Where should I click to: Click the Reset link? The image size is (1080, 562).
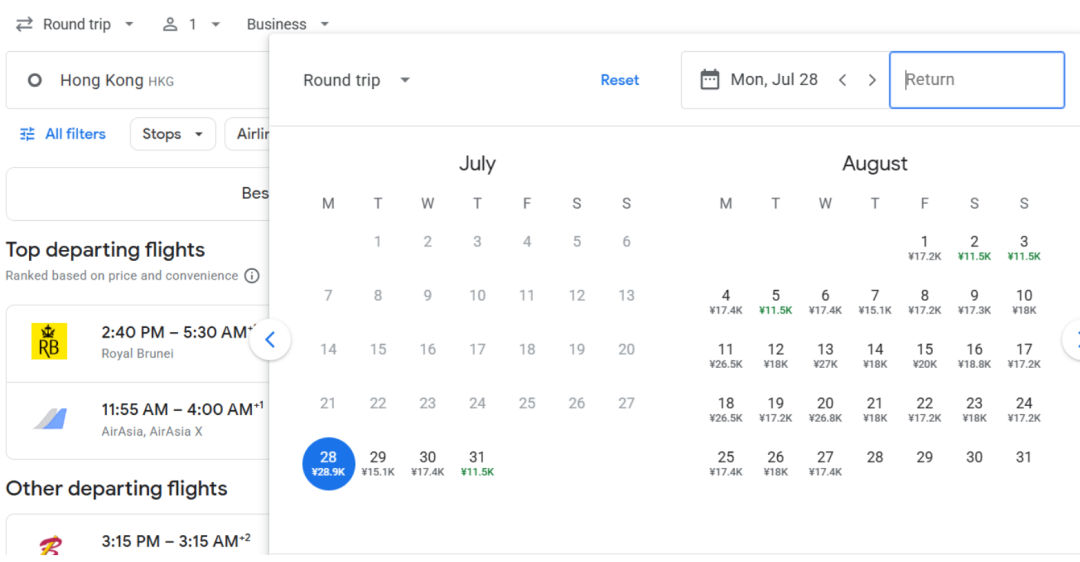click(x=619, y=80)
